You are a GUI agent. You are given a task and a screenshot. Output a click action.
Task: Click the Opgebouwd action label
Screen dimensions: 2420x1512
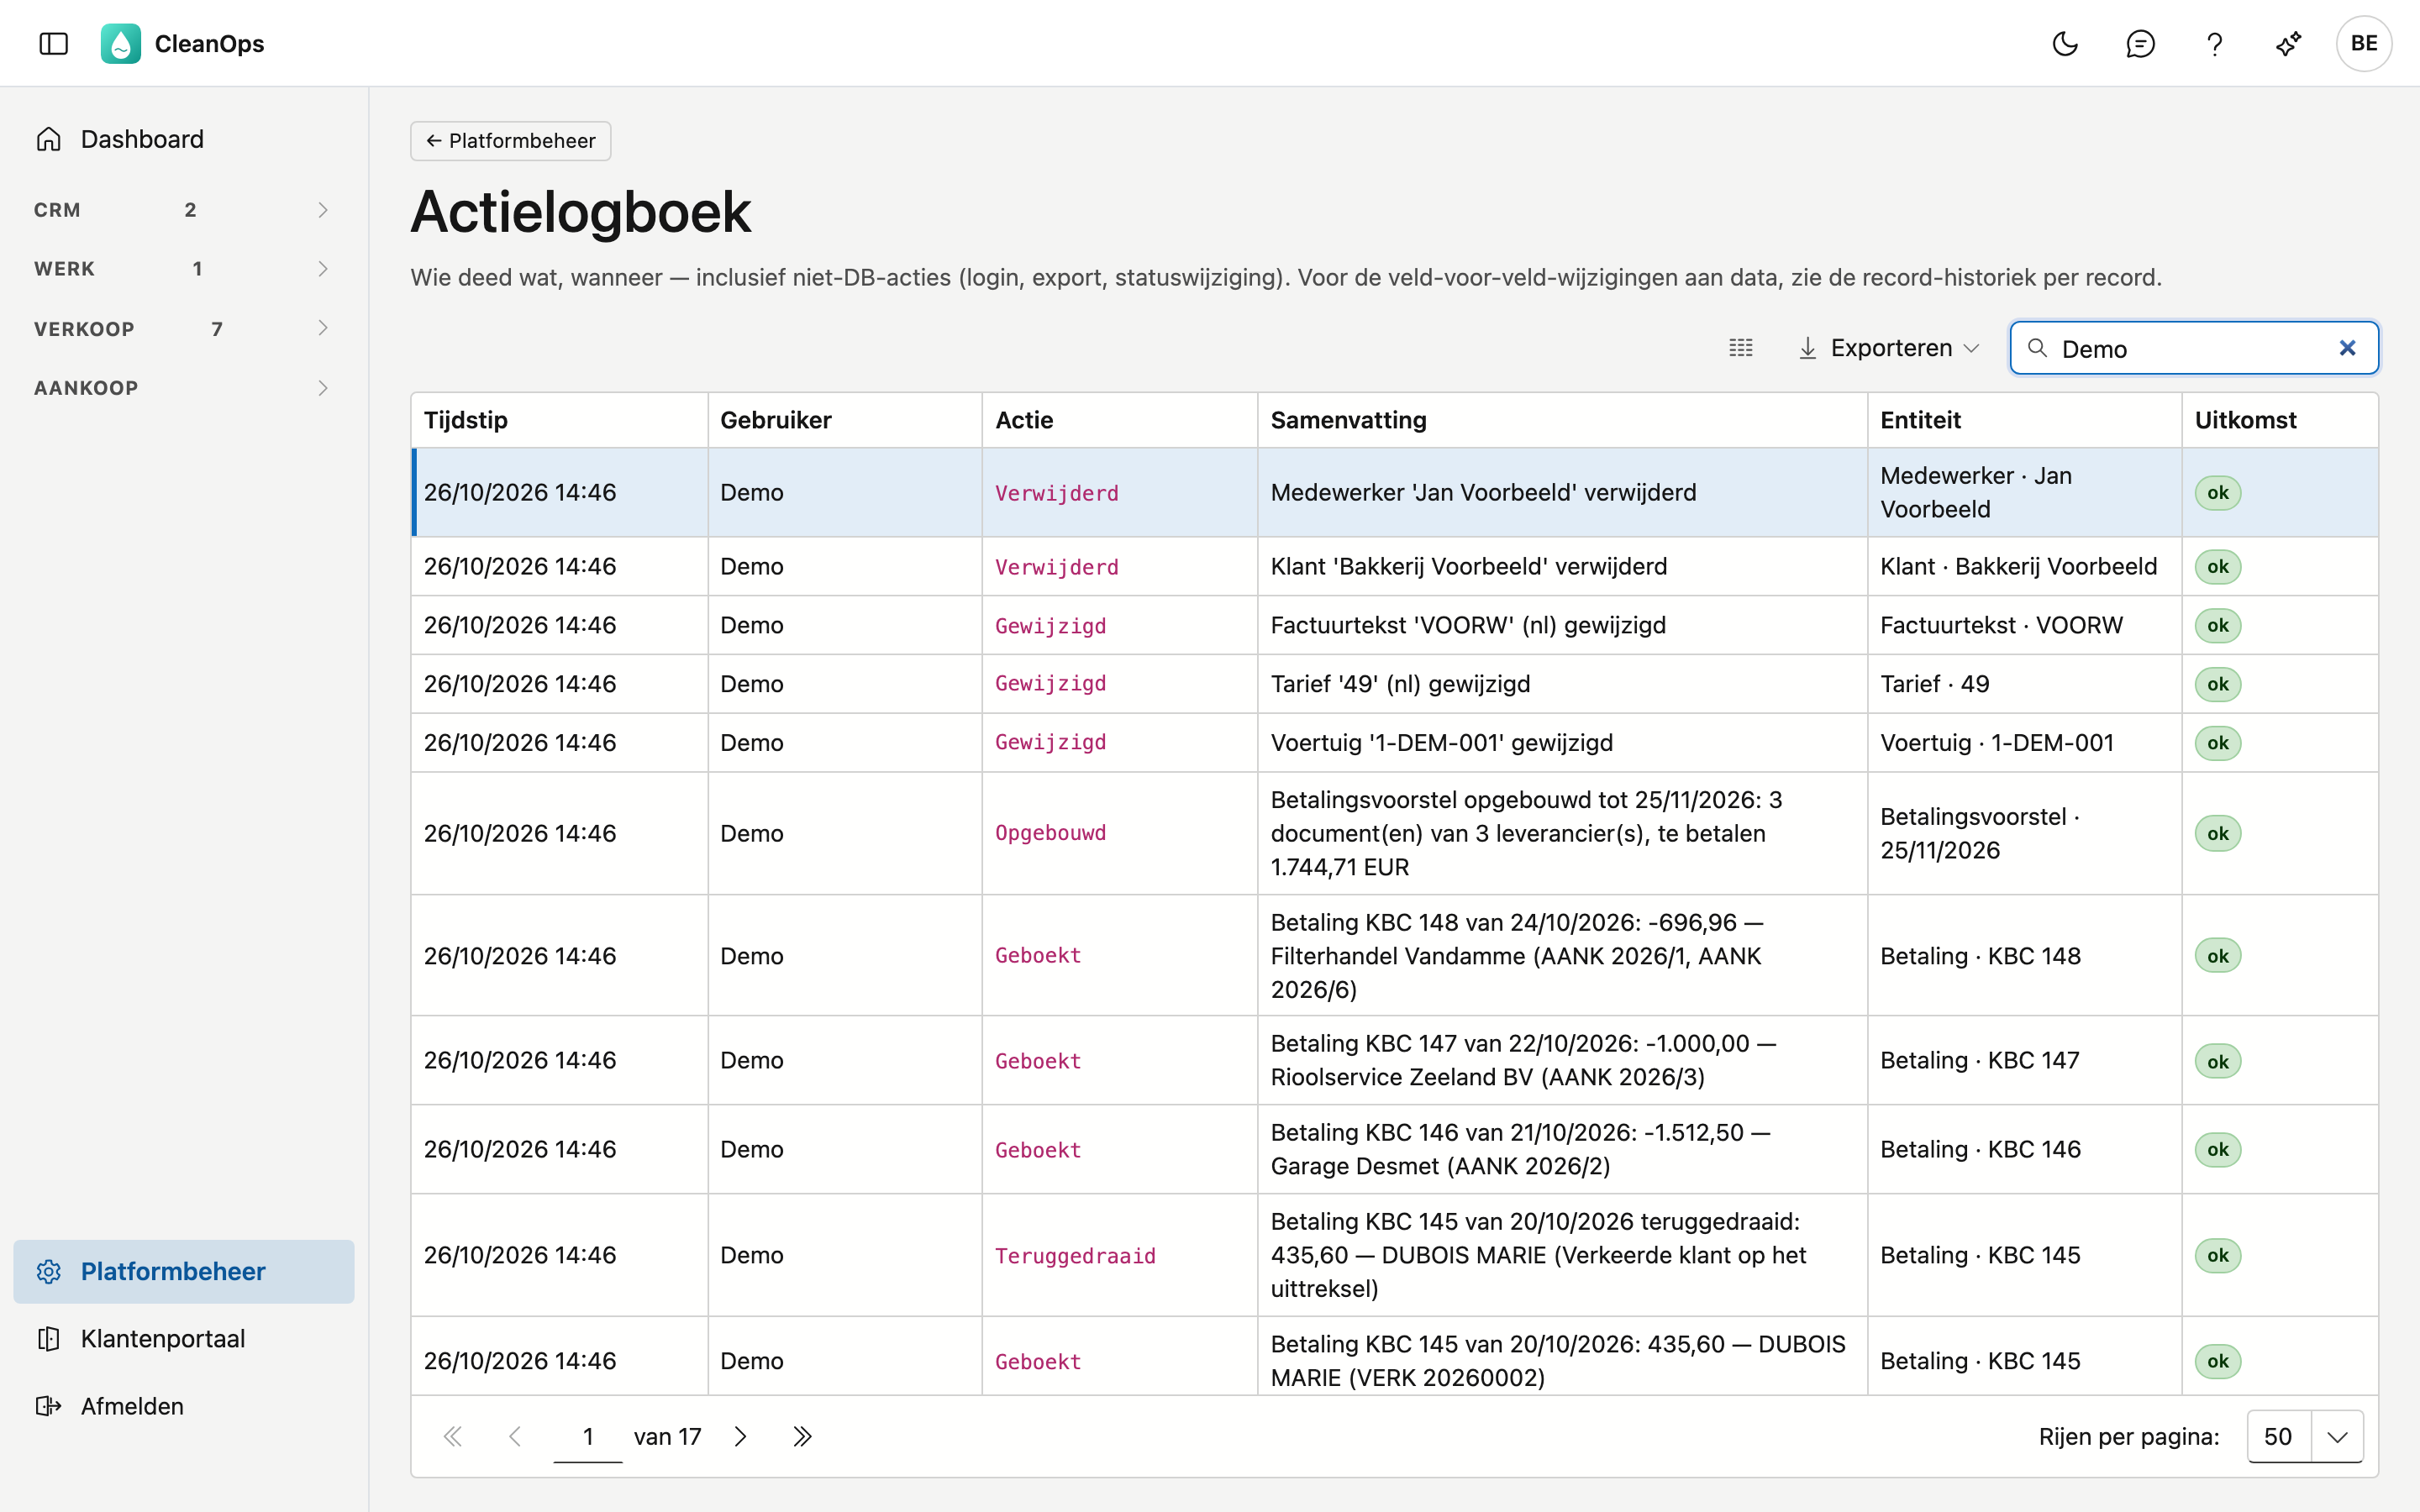click(x=1050, y=833)
